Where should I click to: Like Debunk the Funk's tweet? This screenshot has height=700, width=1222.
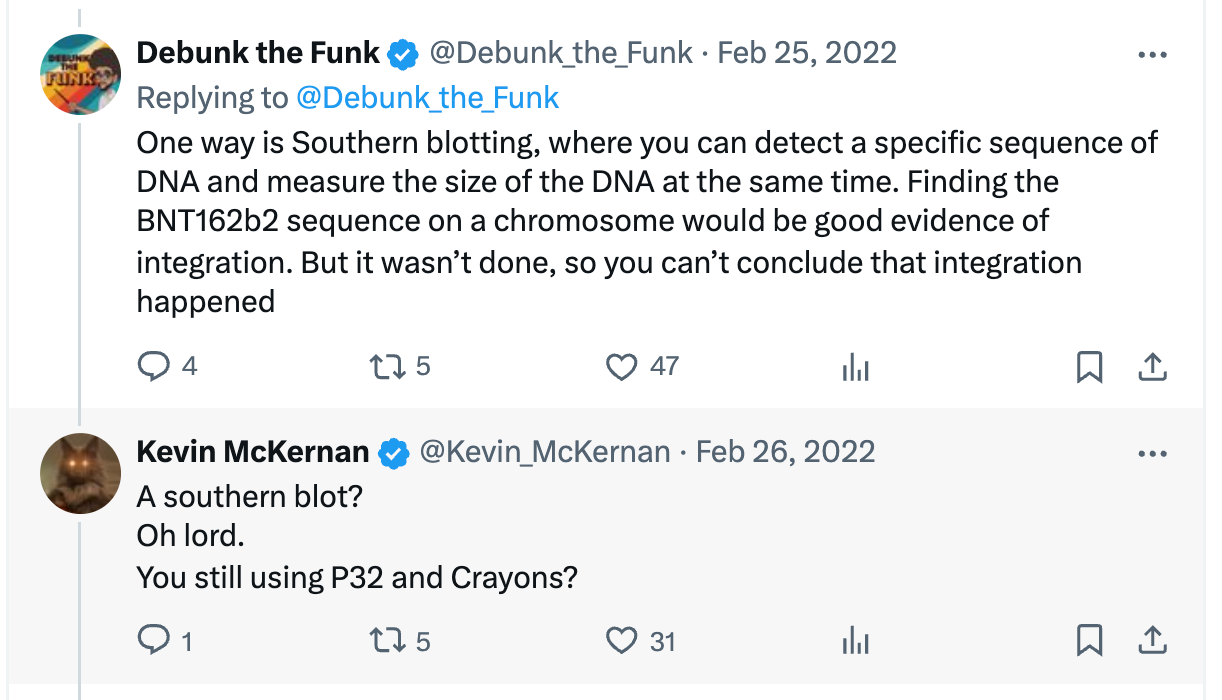(x=622, y=367)
